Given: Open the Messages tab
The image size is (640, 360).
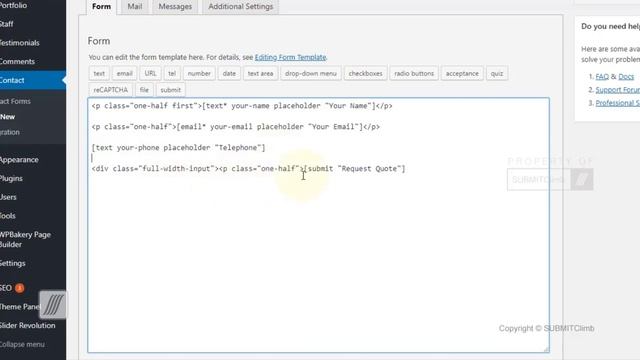Looking at the screenshot, I should point(175,7).
